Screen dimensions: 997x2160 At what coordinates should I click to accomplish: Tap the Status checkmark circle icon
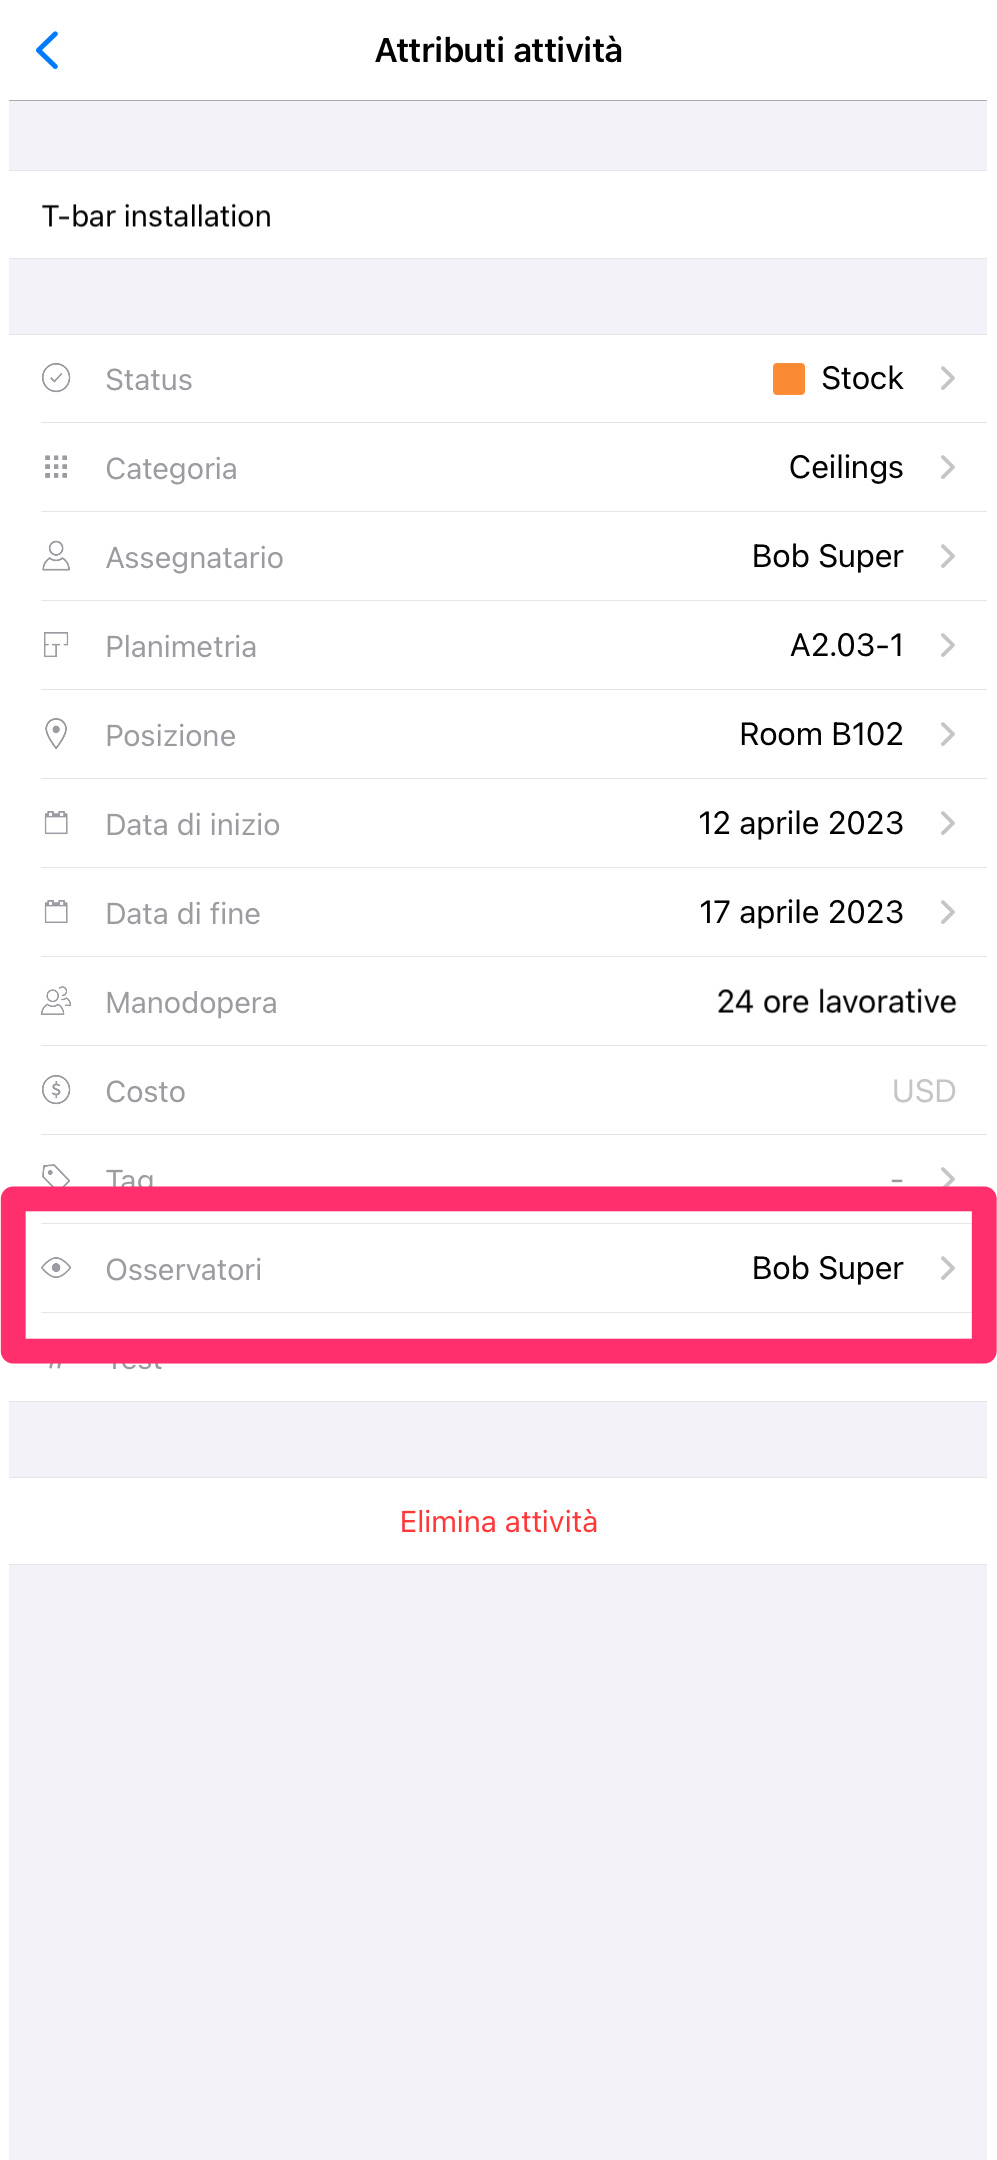tap(56, 378)
